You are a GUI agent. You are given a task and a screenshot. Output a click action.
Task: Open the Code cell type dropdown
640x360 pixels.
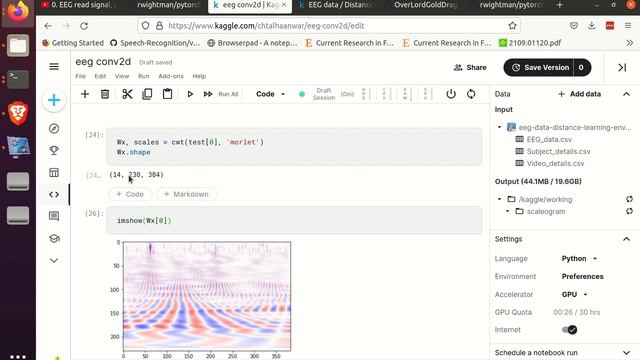270,94
